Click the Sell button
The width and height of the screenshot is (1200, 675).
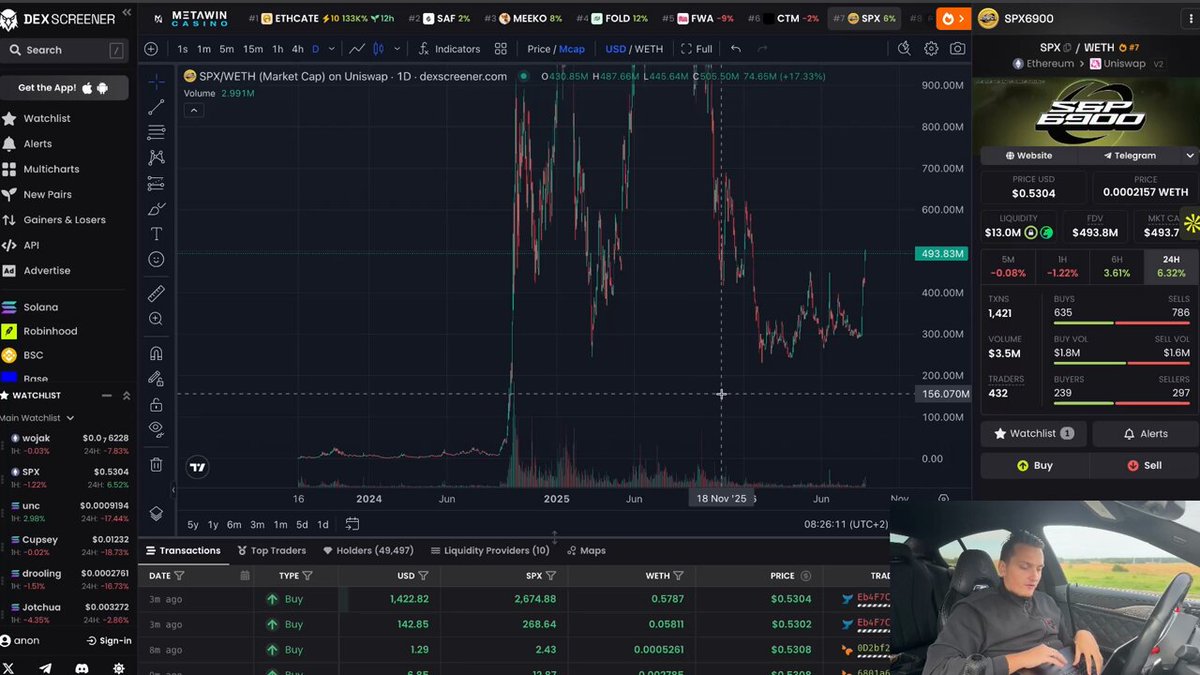[1144, 466]
